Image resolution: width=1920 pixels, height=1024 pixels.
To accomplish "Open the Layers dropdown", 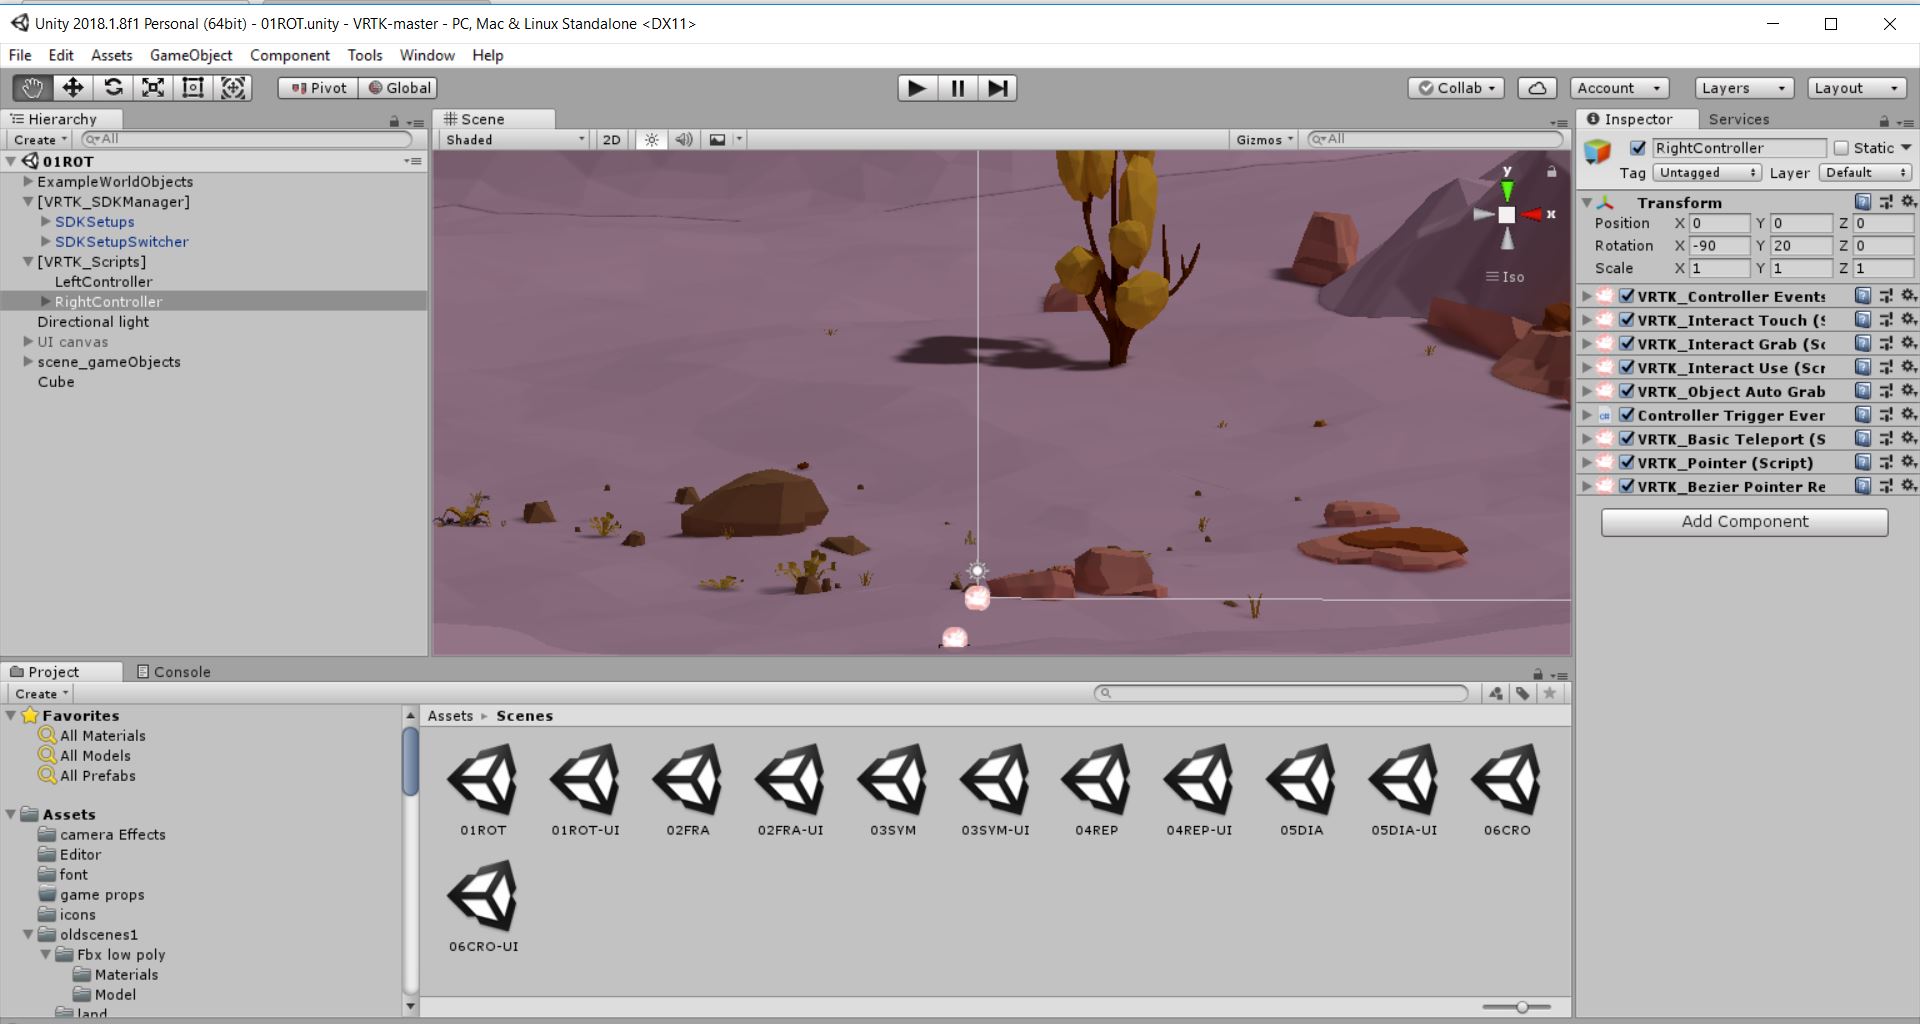I will click(1744, 88).
